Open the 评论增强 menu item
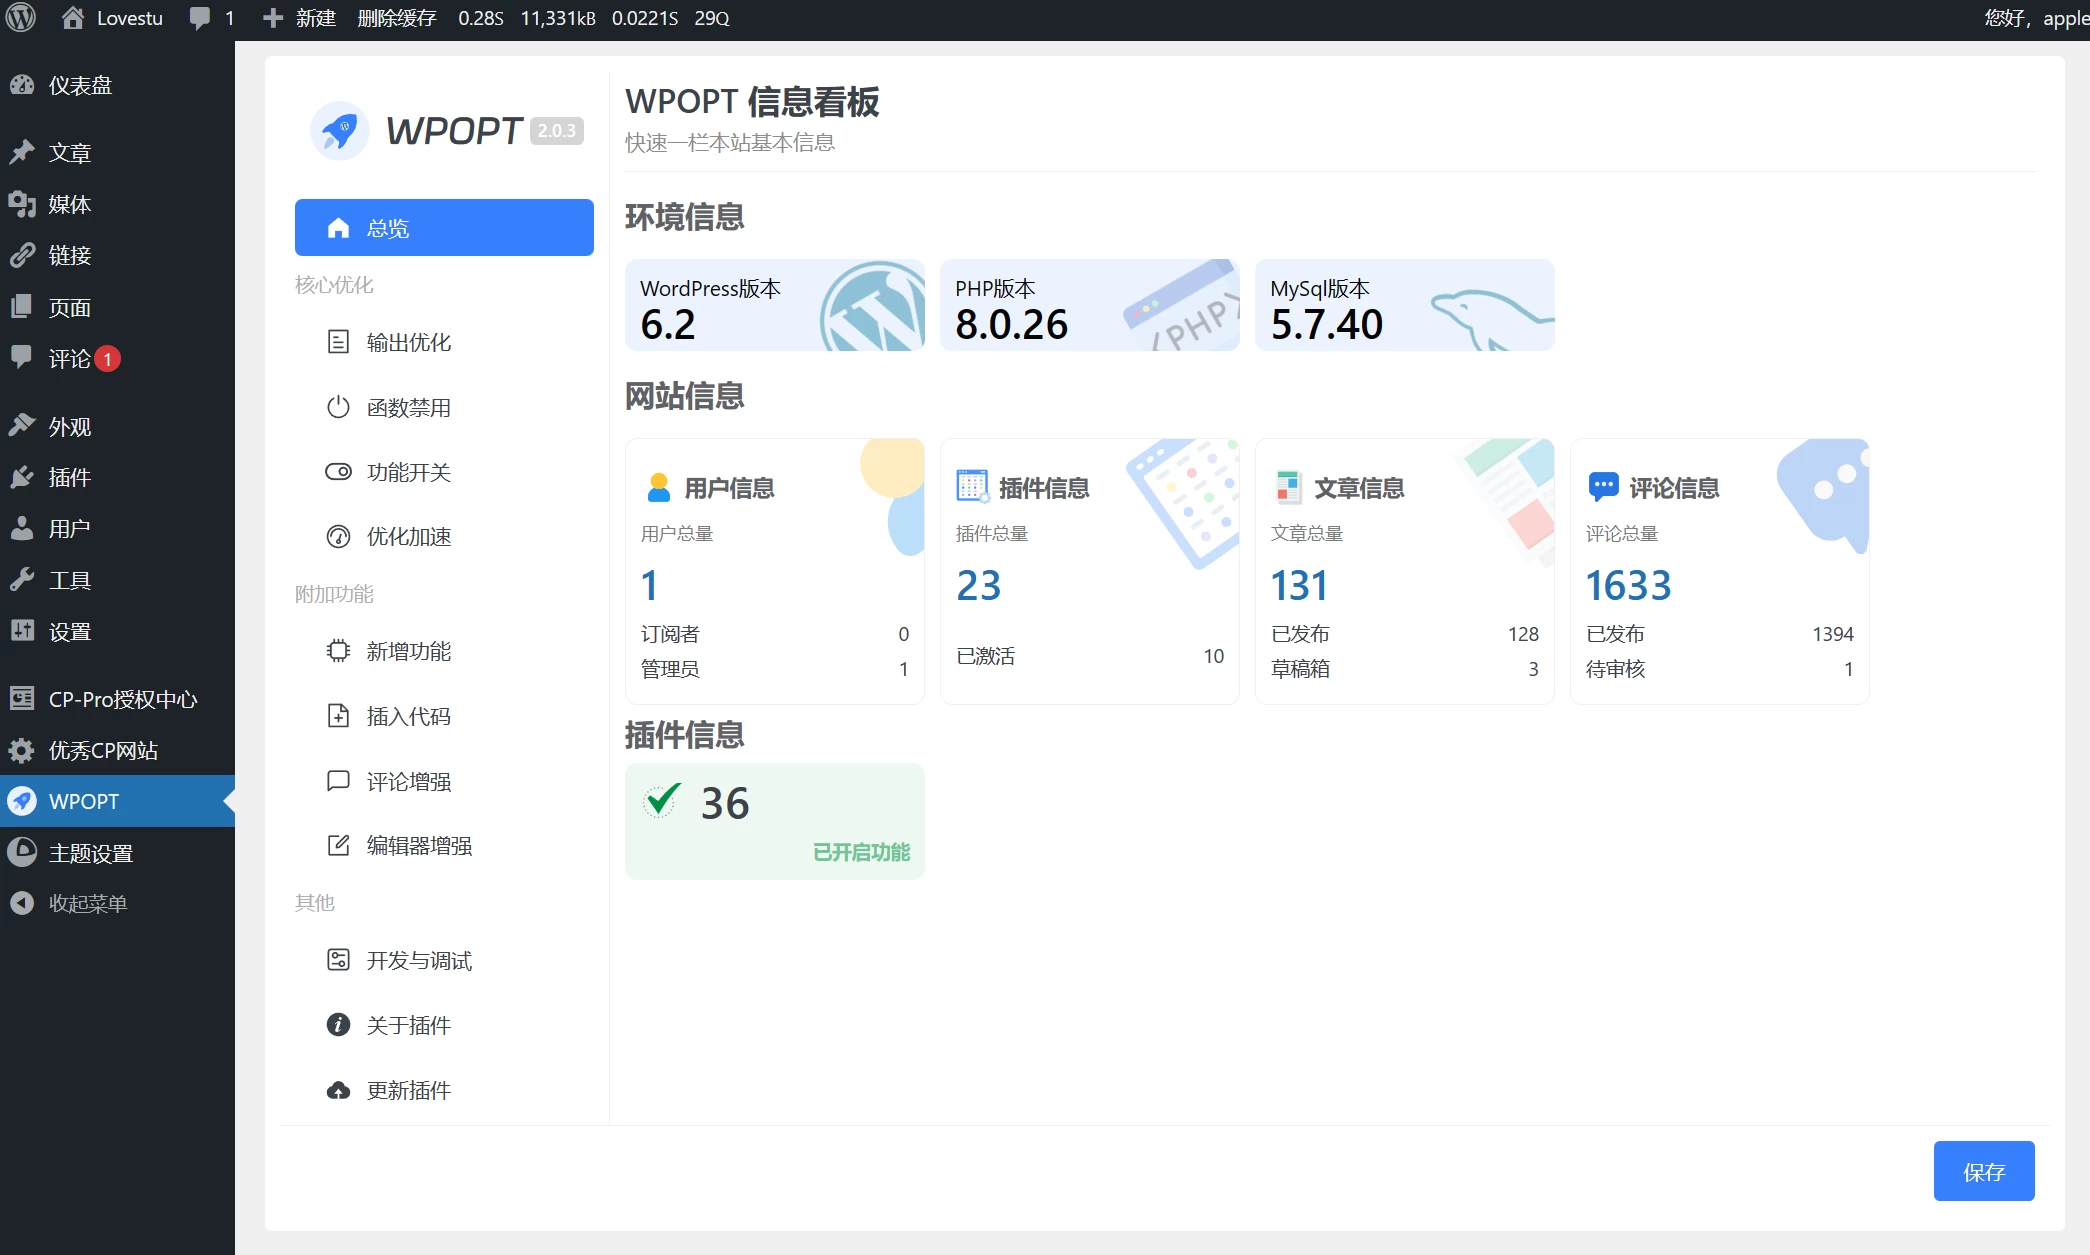Viewport: 2090px width, 1255px height. [x=444, y=781]
